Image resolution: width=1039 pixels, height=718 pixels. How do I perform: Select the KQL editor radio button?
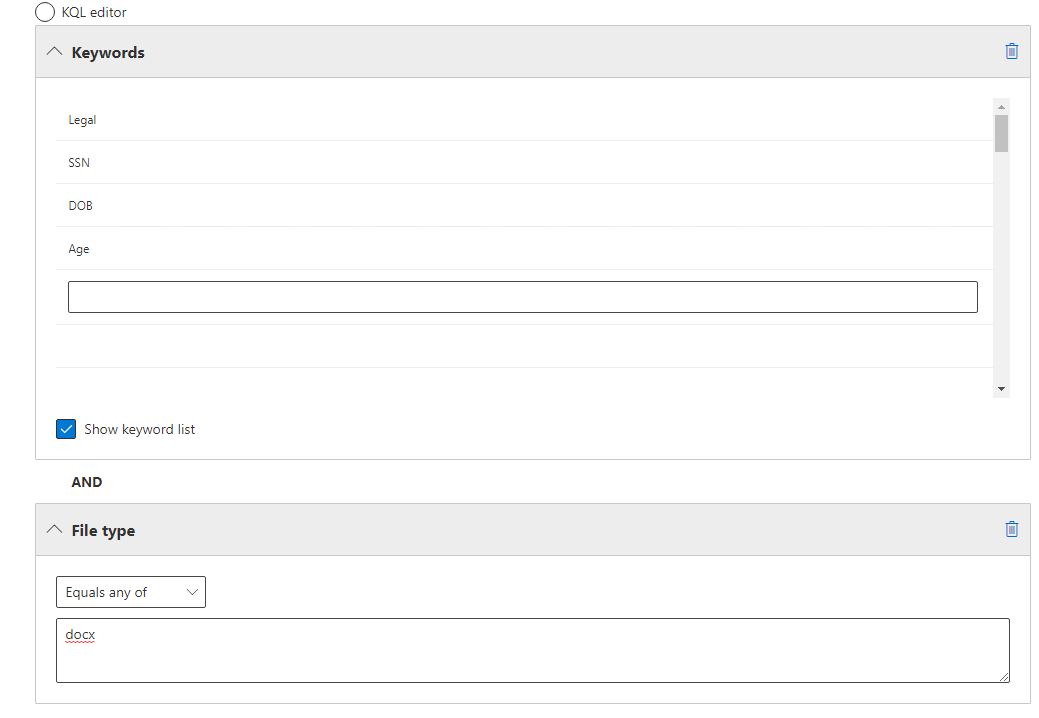point(44,12)
